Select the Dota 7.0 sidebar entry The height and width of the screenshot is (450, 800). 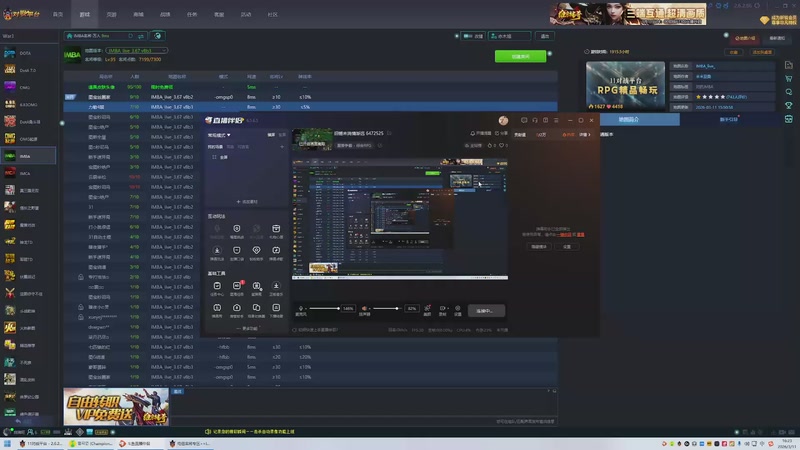(28, 70)
